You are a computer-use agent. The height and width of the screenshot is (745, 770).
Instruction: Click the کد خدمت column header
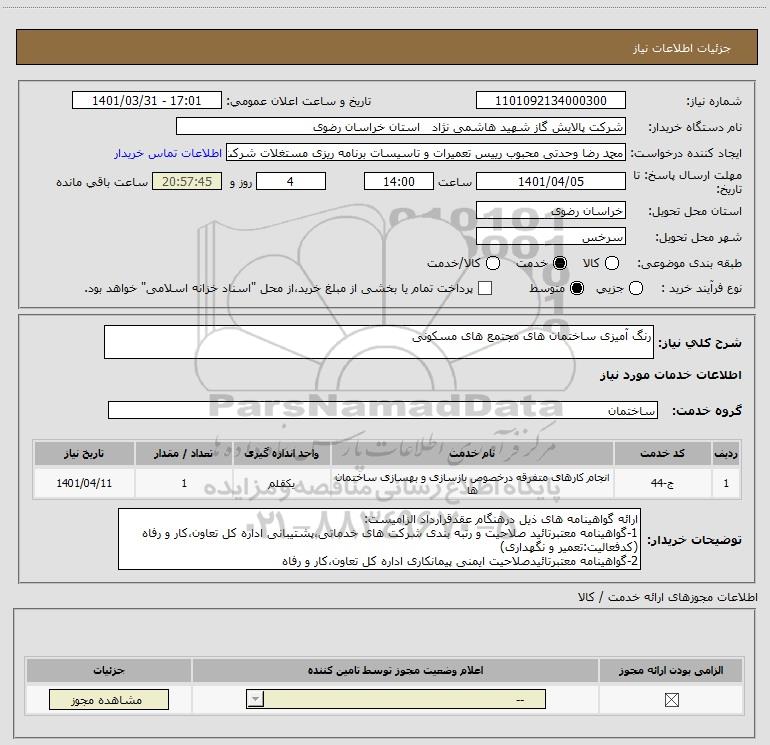[662, 453]
